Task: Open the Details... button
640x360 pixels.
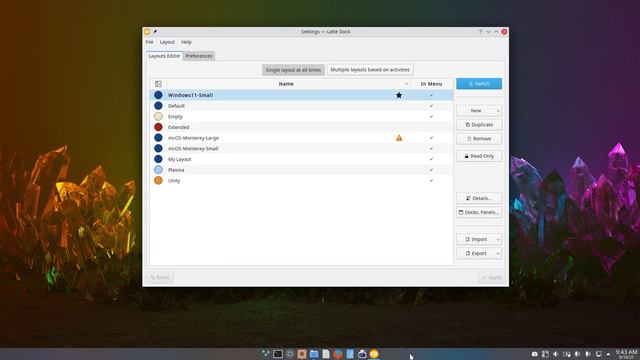Action: [479, 198]
